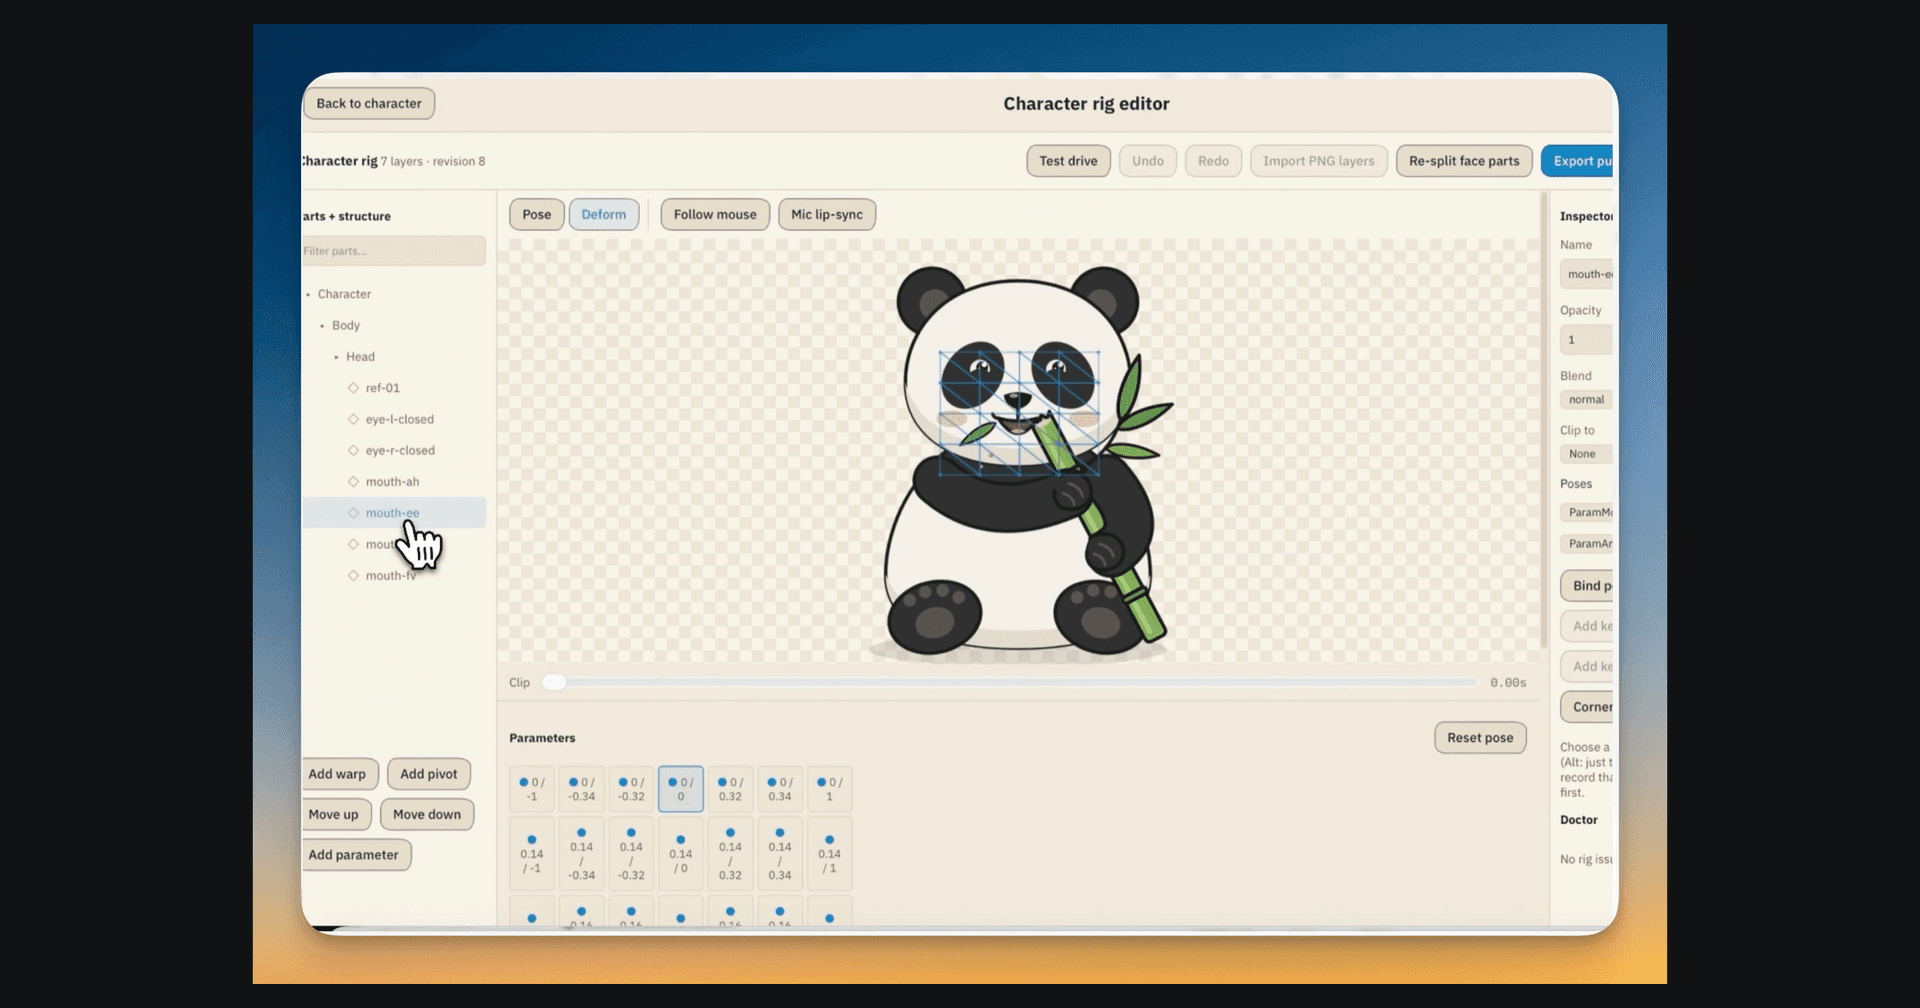Switch to Deform mode
The height and width of the screenshot is (1008, 1920).
tap(604, 215)
